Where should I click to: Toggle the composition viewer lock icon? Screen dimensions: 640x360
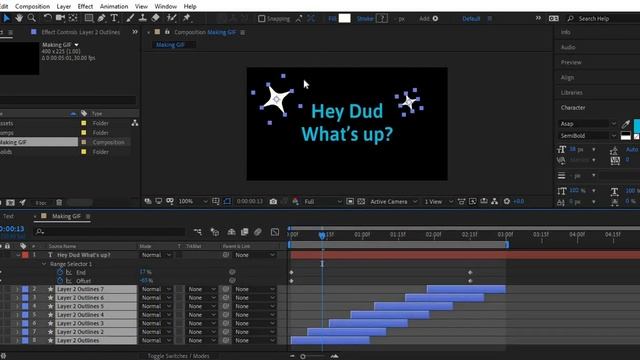click(x=167, y=32)
